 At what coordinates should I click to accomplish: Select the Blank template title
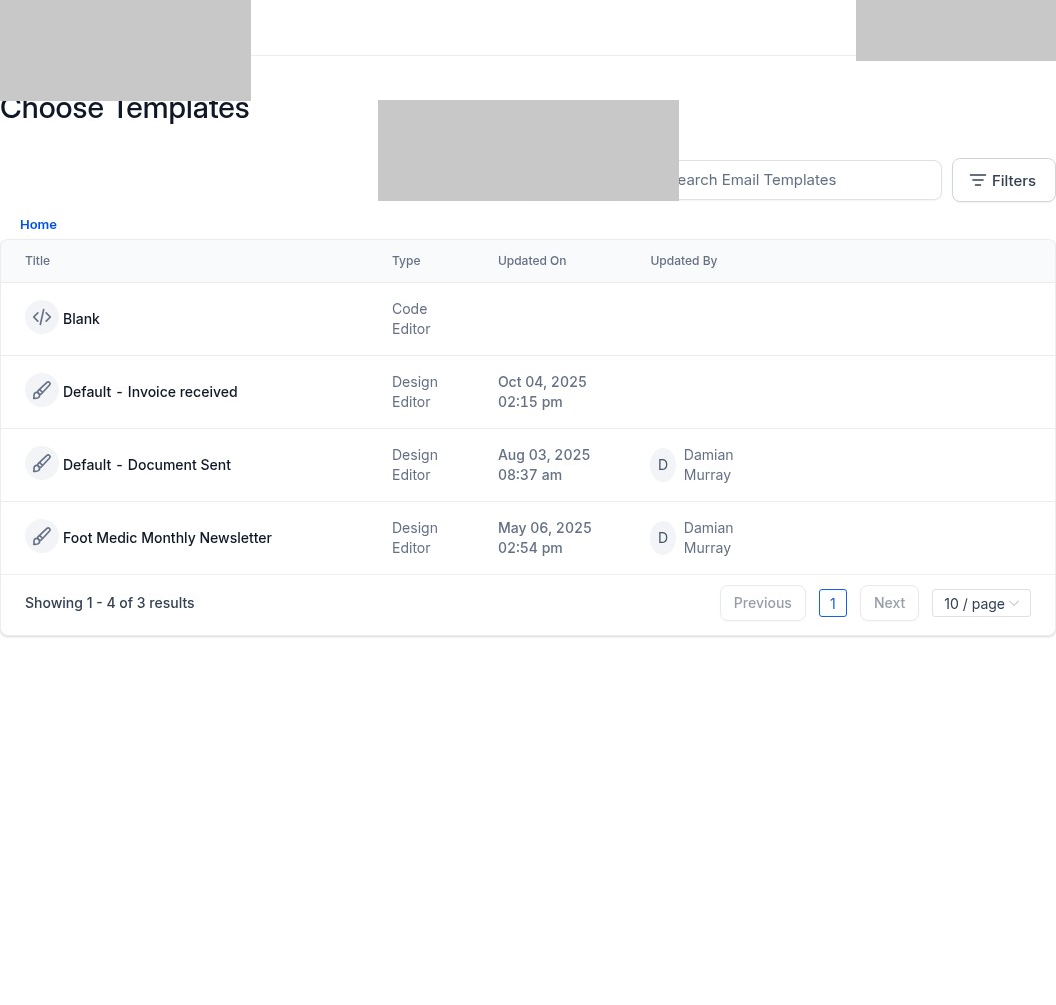(x=81, y=319)
